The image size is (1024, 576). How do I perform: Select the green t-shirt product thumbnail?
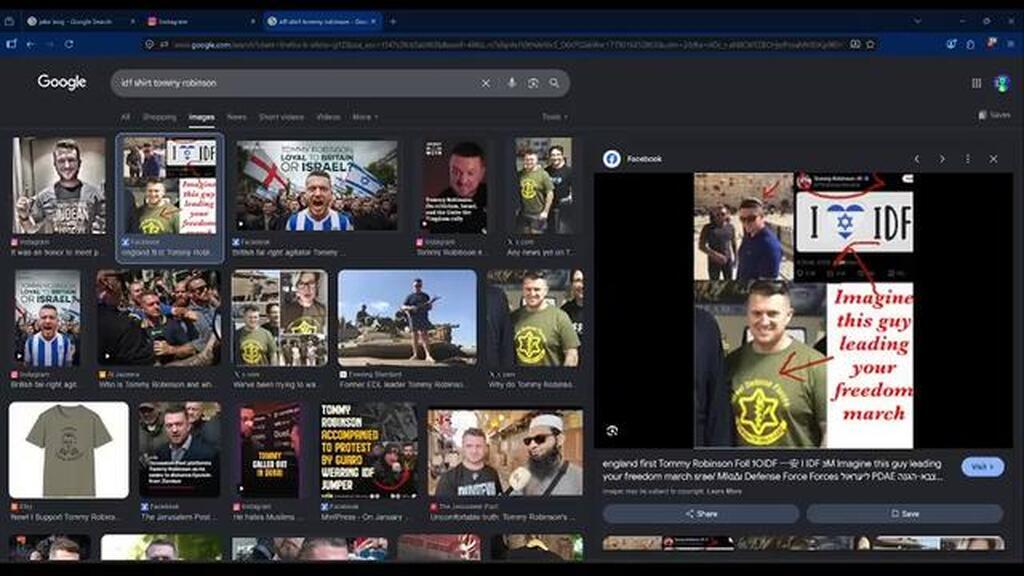pos(69,451)
